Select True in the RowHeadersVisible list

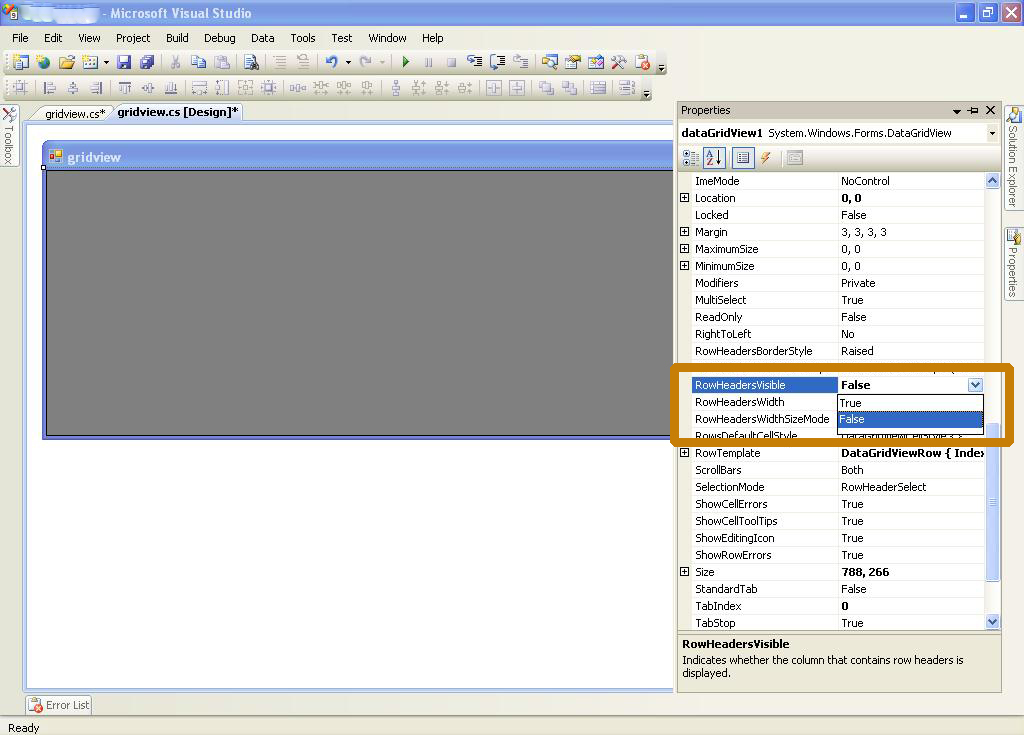(878, 402)
